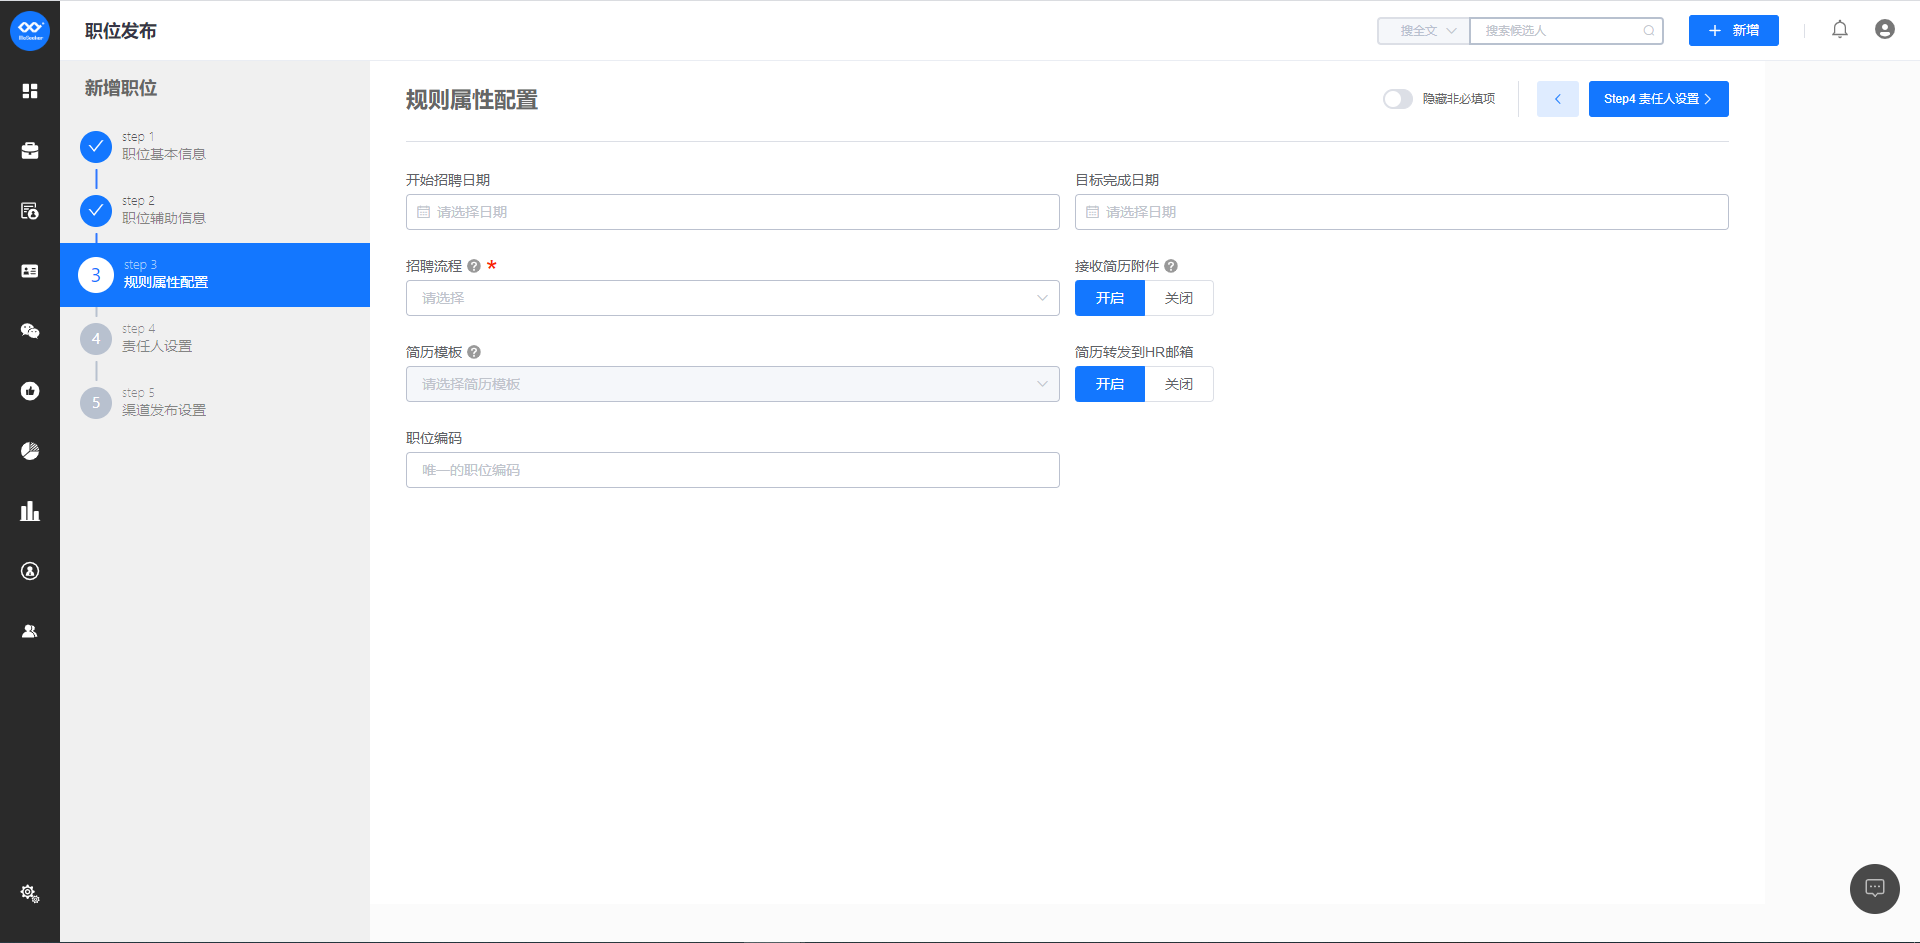Screen dimensions: 1920x943
Task: Click help icon next to 招聘流程
Action: click(x=474, y=266)
